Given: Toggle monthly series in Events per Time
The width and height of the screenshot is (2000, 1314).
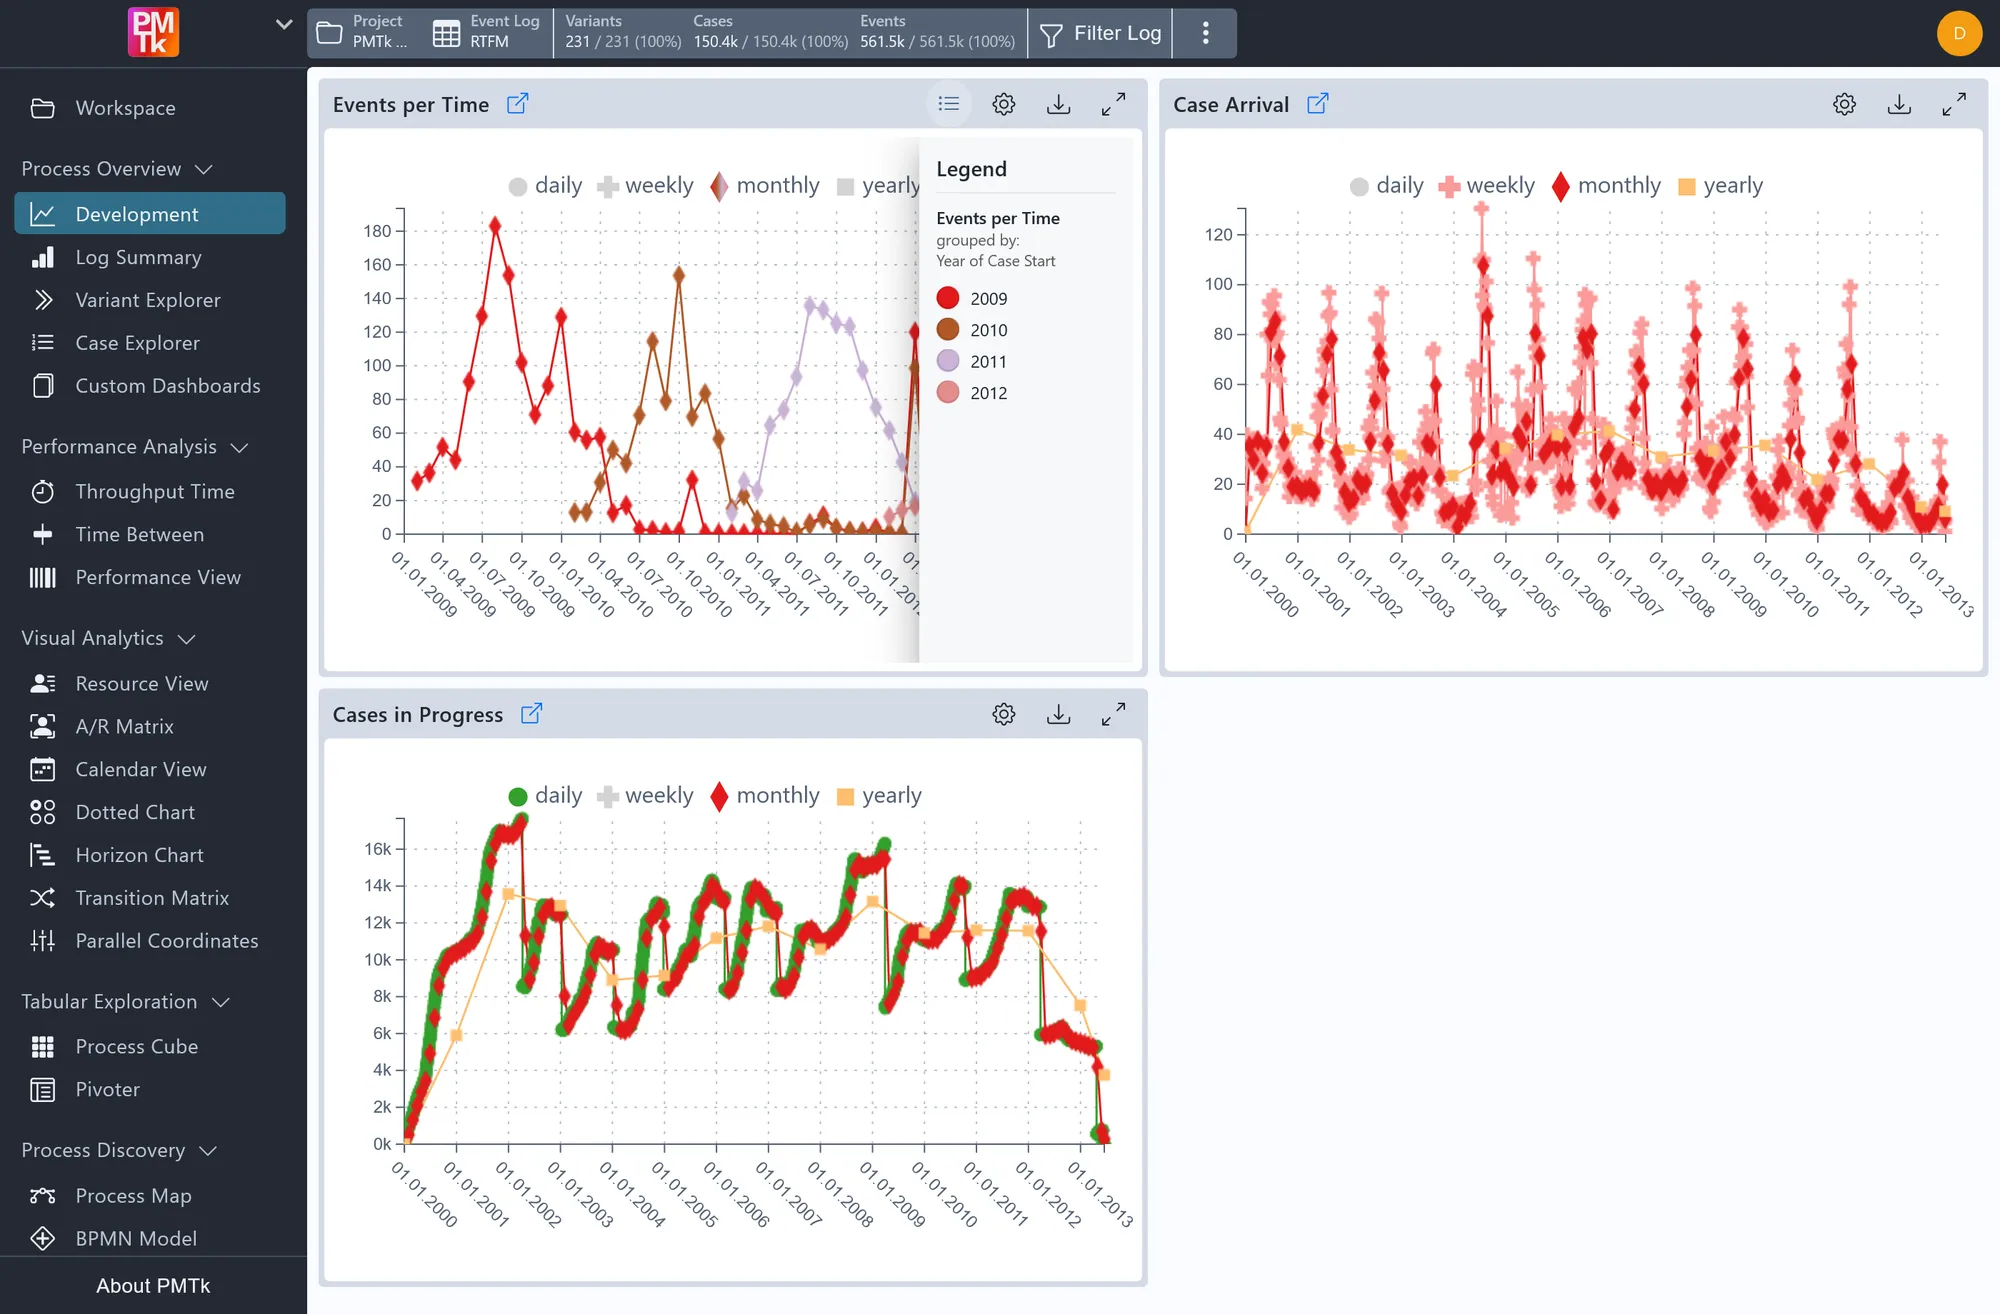Looking at the screenshot, I should pos(765,186).
